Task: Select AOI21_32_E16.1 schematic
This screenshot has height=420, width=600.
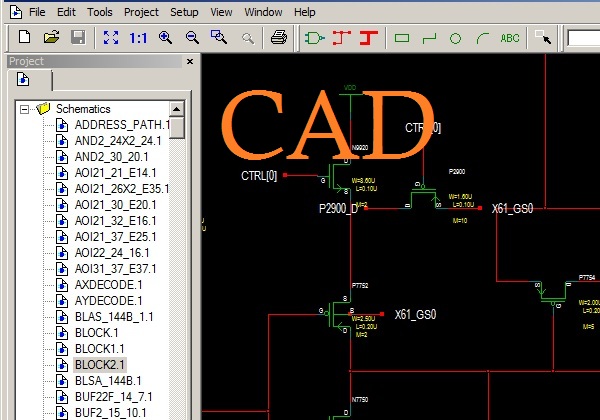Action: click(116, 221)
